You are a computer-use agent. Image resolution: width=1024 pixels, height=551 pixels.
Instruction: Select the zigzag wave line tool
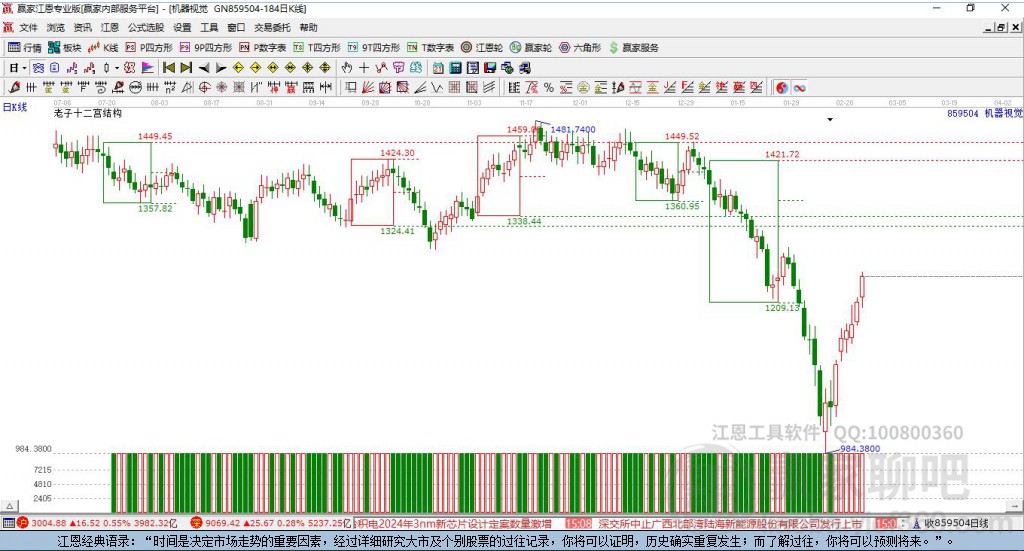click(x=436, y=87)
